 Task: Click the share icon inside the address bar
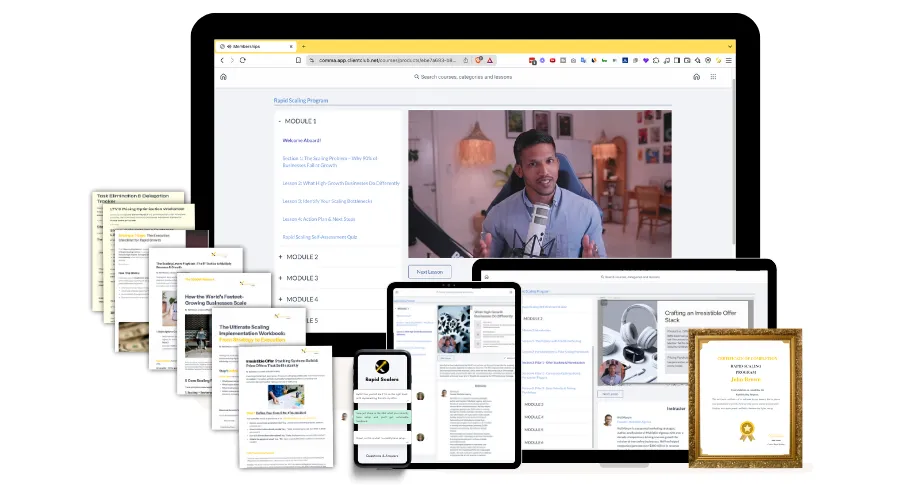coord(465,60)
